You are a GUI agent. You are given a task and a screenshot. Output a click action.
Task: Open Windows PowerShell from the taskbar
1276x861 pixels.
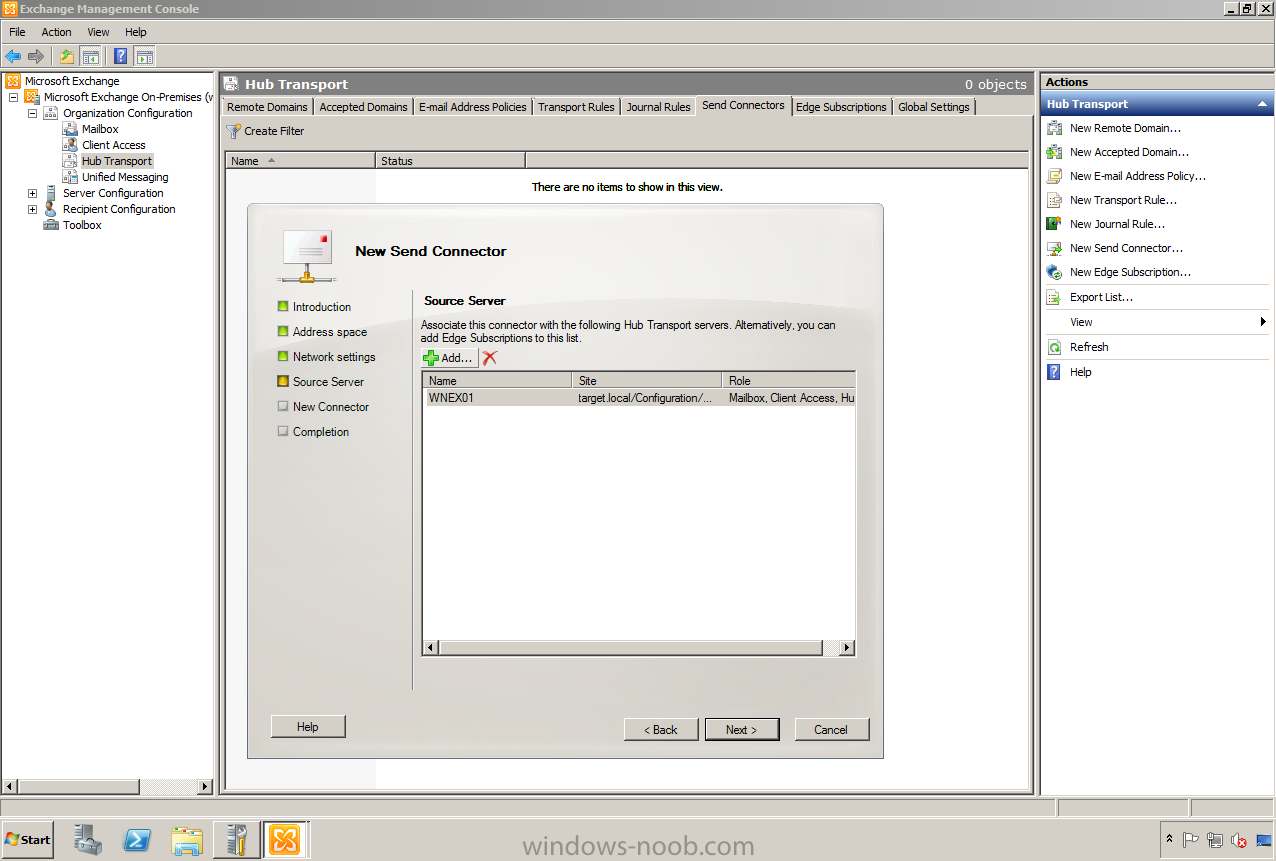pos(138,840)
